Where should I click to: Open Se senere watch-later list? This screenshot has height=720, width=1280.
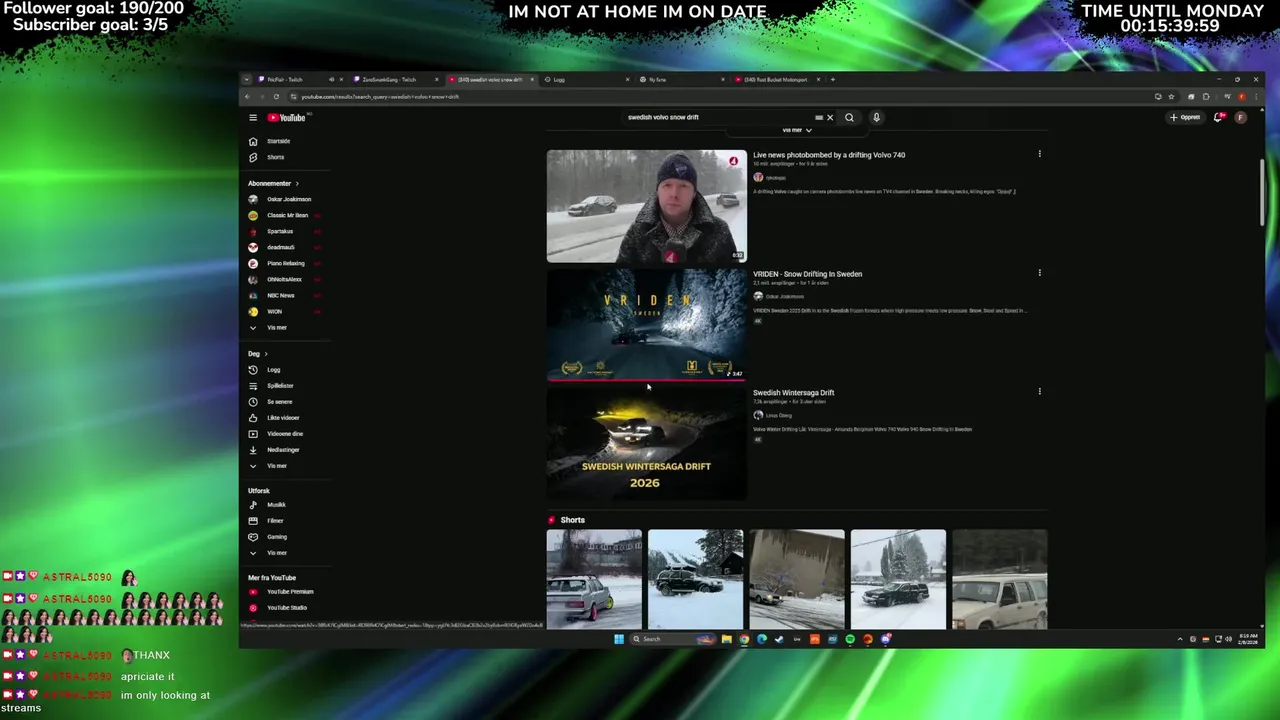(x=279, y=402)
